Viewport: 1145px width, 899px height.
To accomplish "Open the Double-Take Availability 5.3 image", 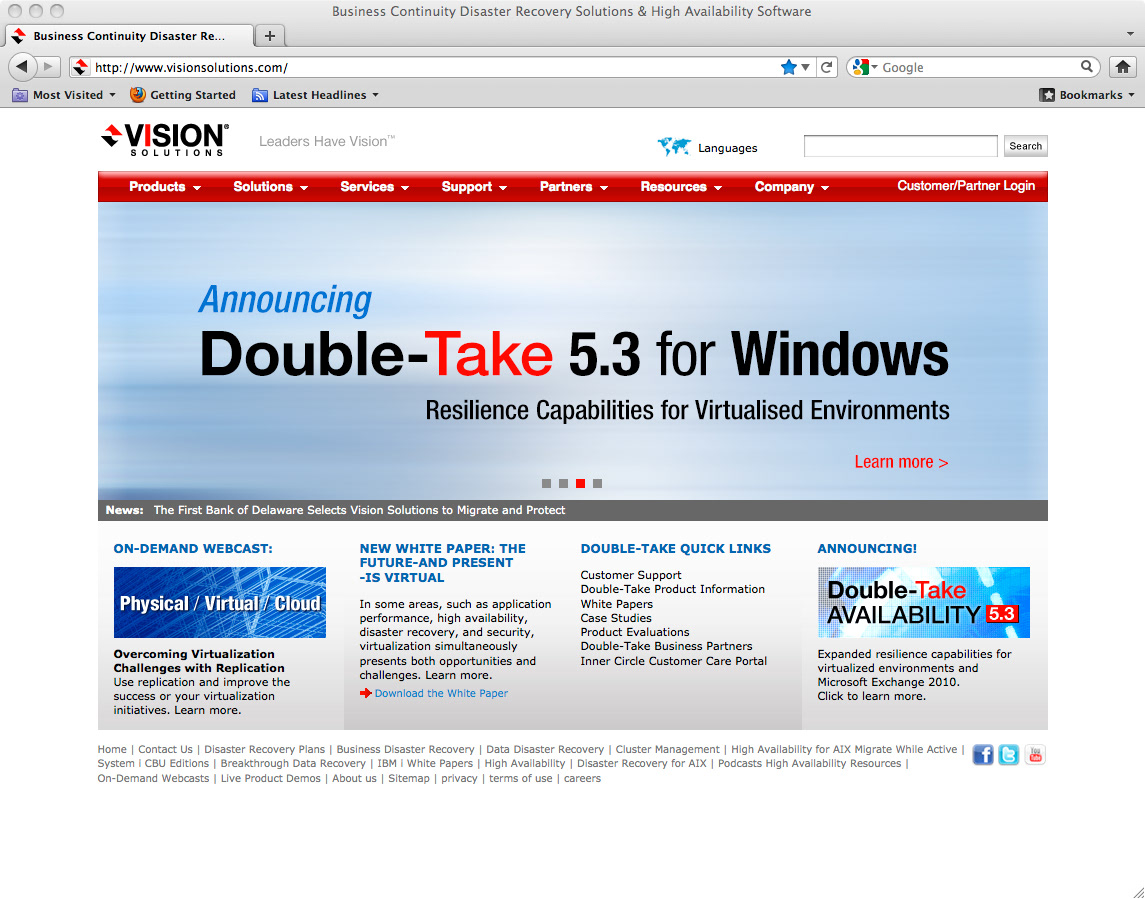I will click(924, 602).
